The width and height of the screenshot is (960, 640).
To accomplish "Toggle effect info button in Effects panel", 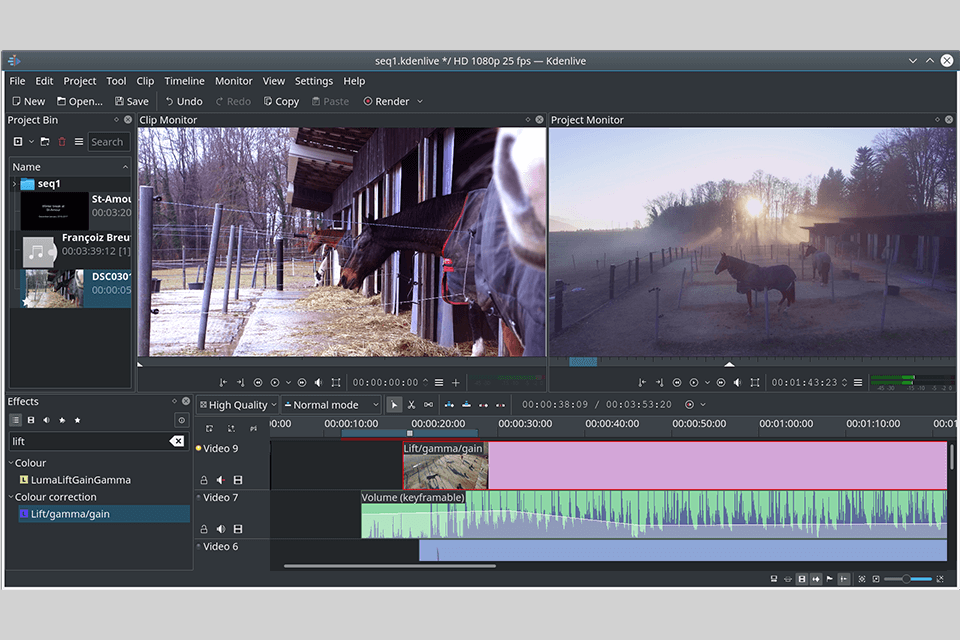I will coord(181,420).
